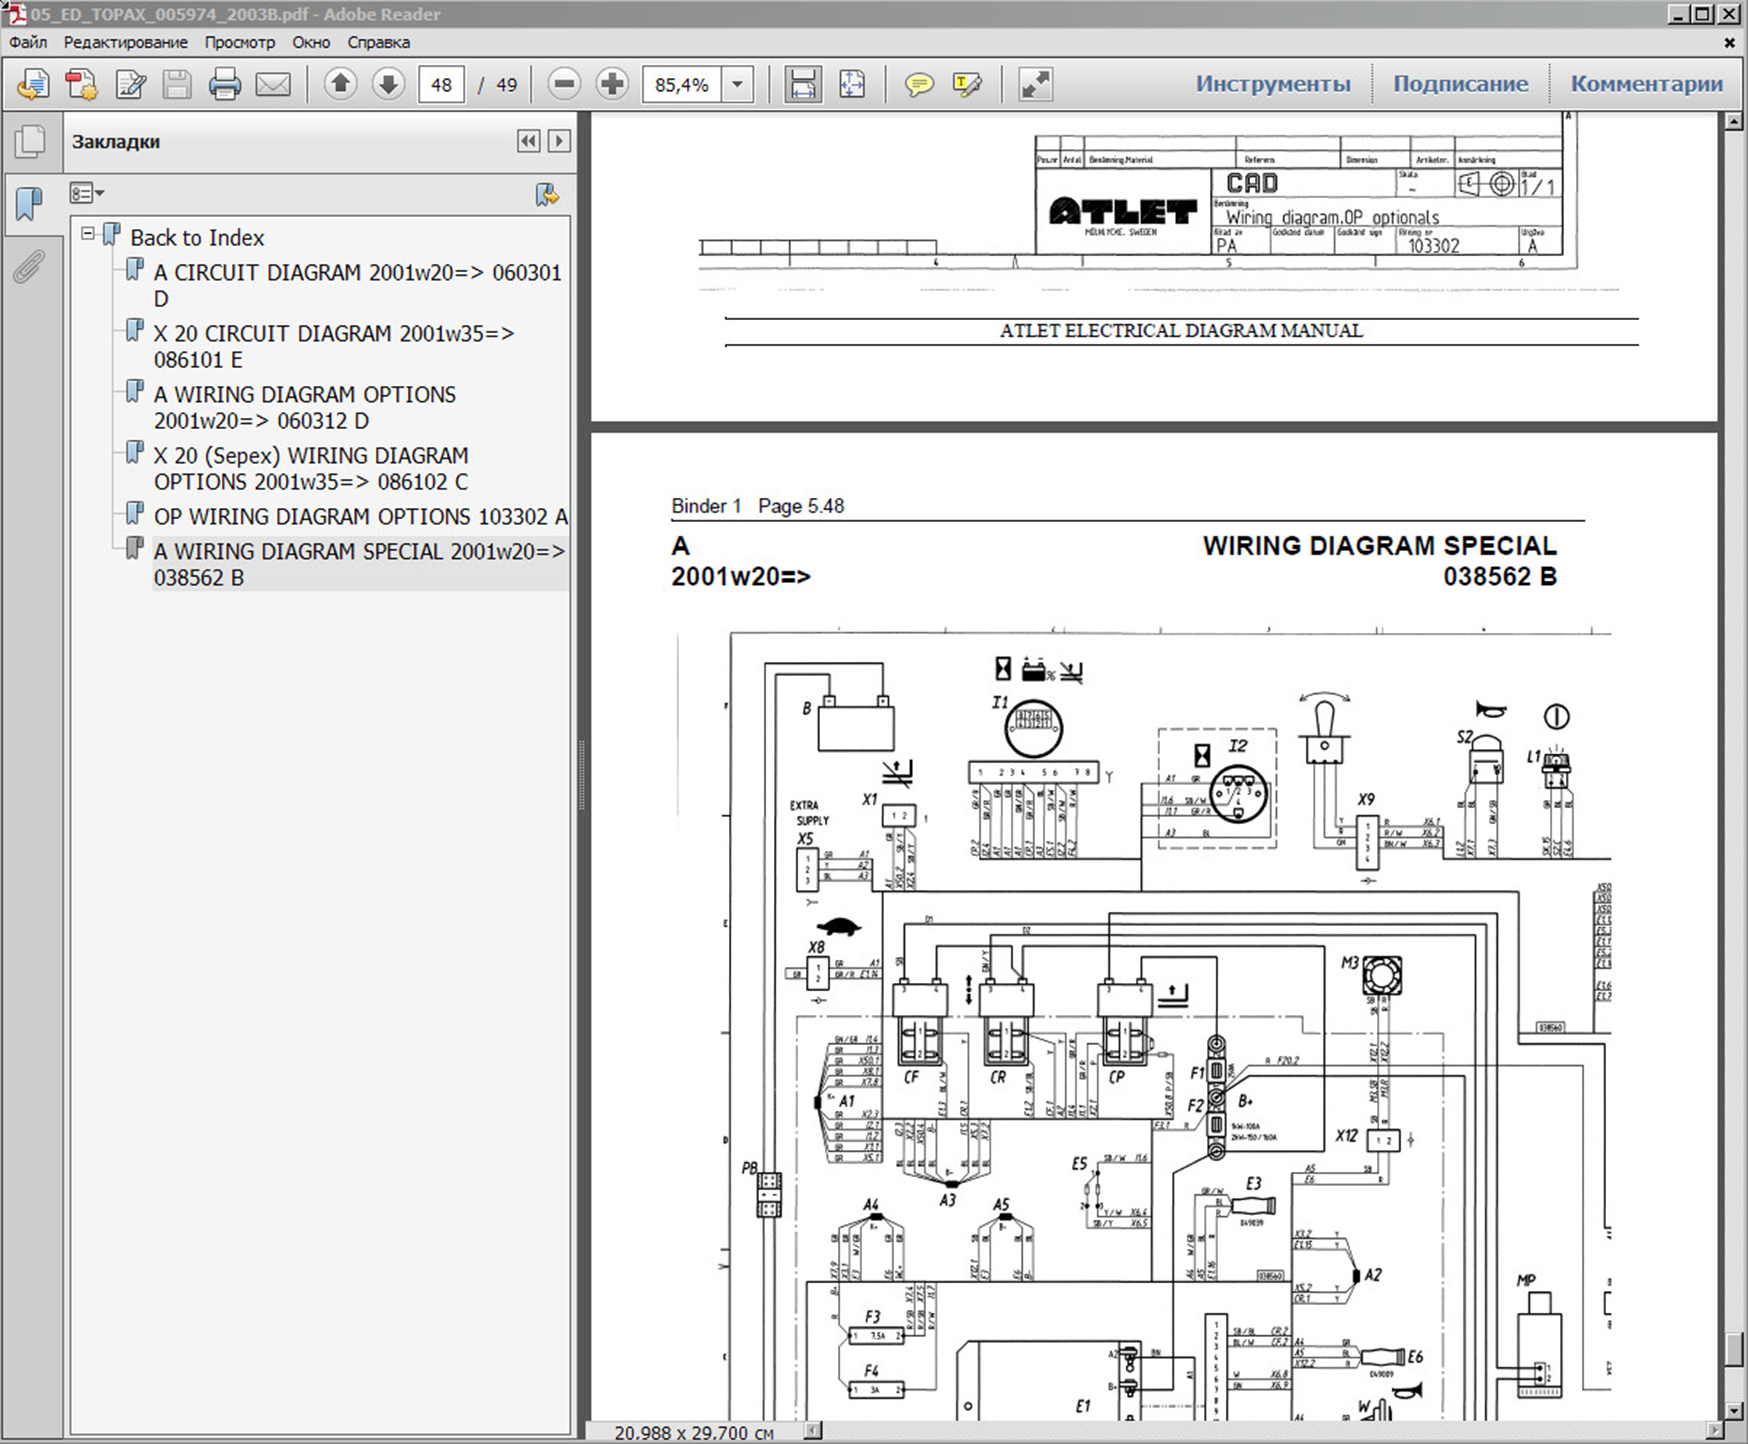Select the highlight text tool
1748x1444 pixels.
[x=967, y=85]
